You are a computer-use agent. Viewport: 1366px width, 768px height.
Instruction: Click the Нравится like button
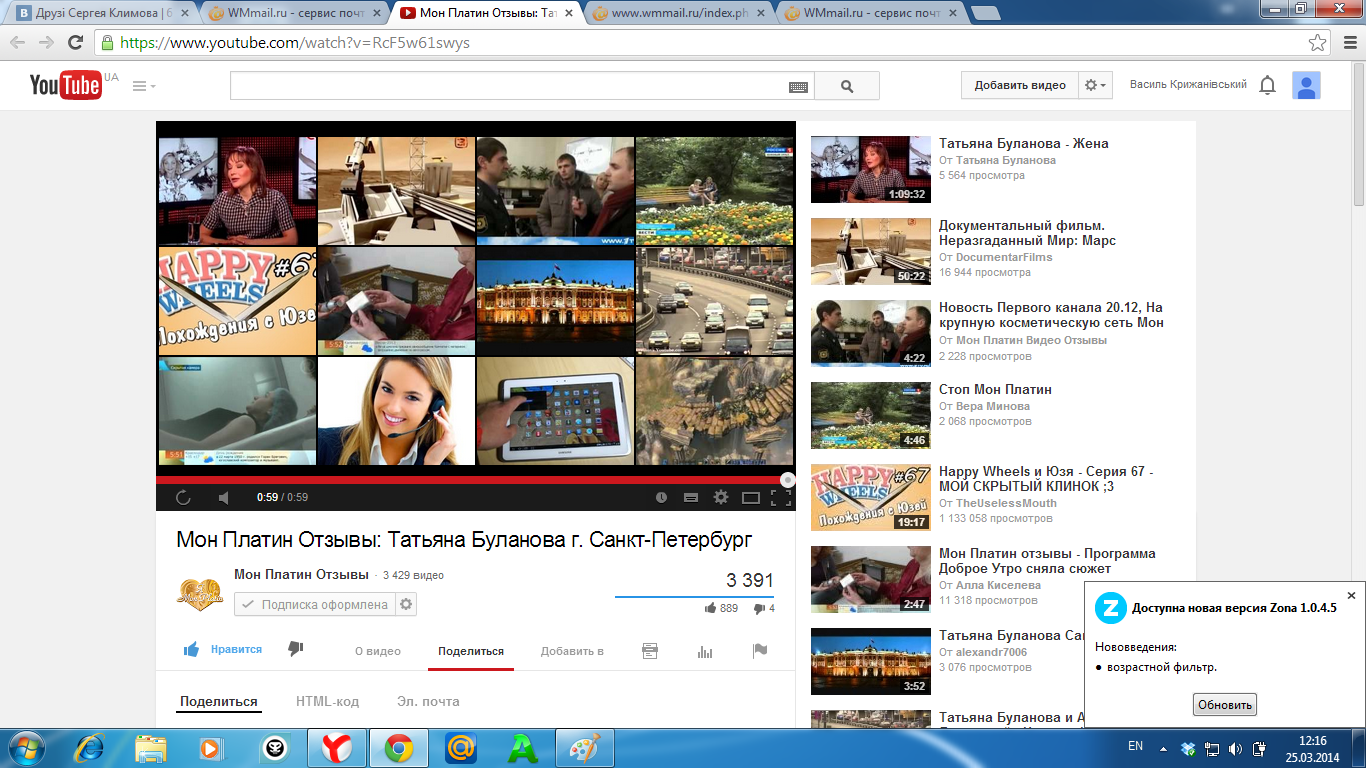coord(222,649)
